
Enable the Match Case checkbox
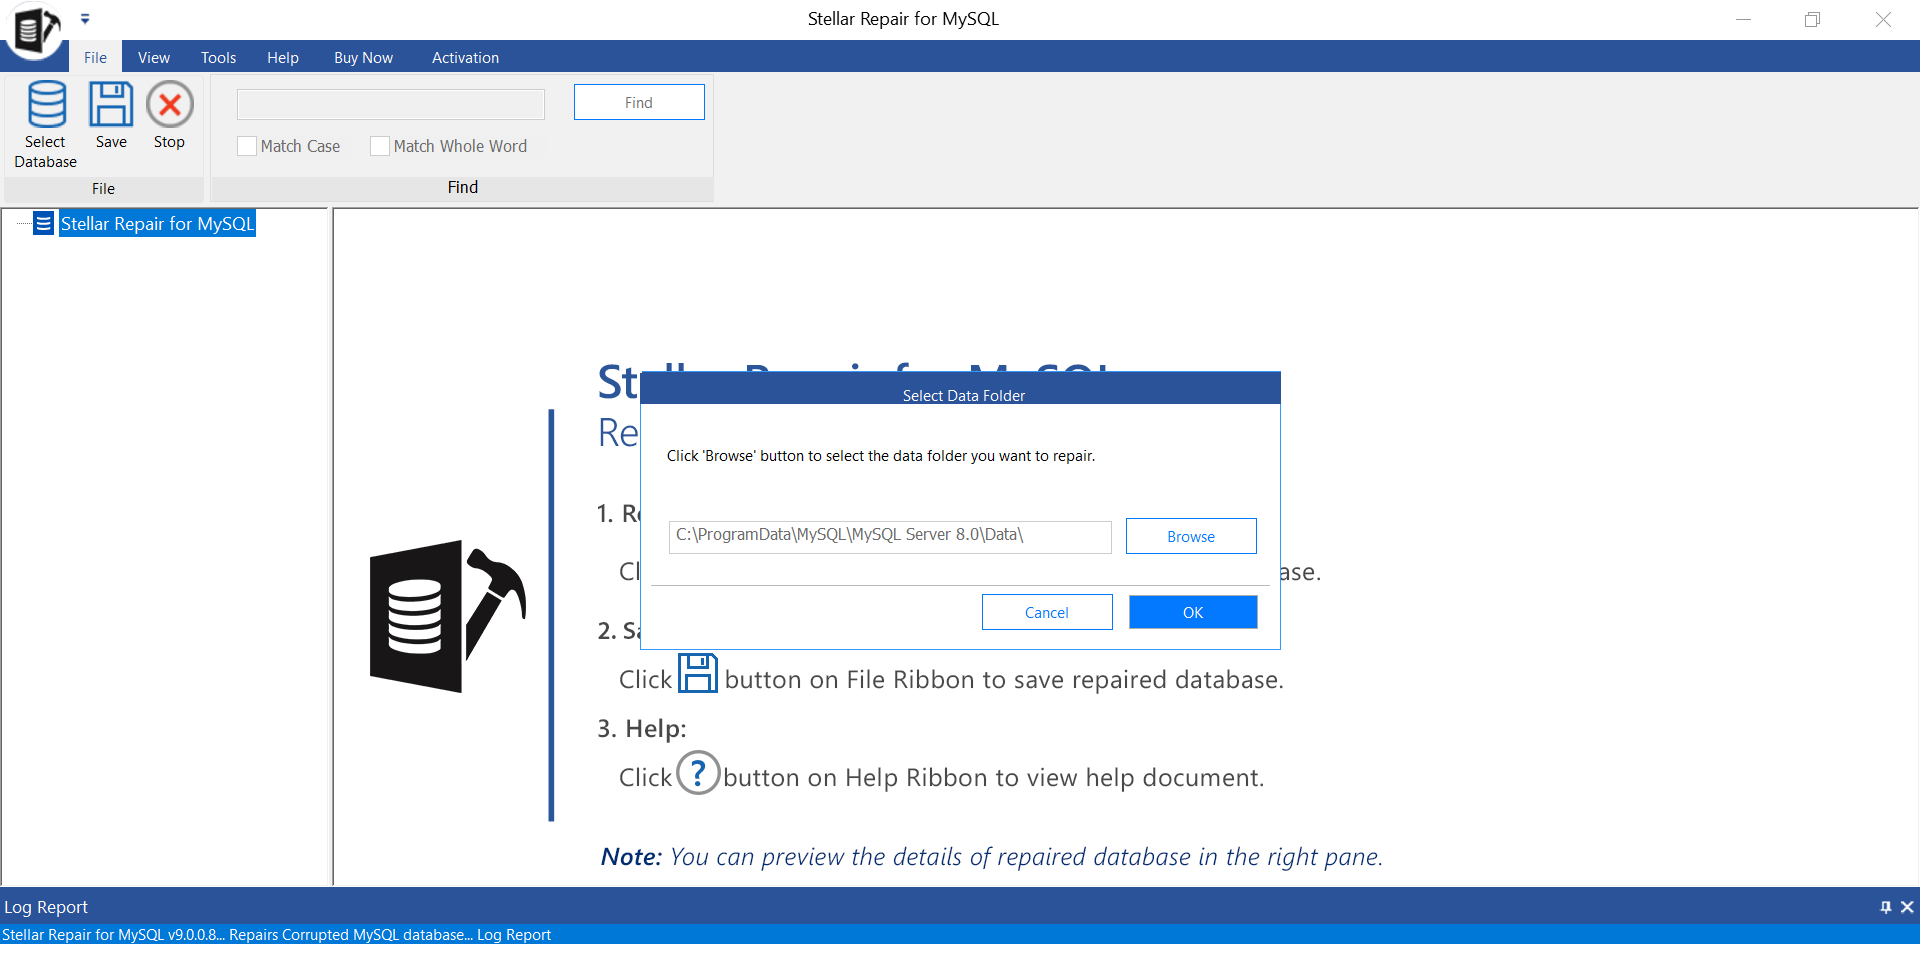pyautogui.click(x=247, y=146)
